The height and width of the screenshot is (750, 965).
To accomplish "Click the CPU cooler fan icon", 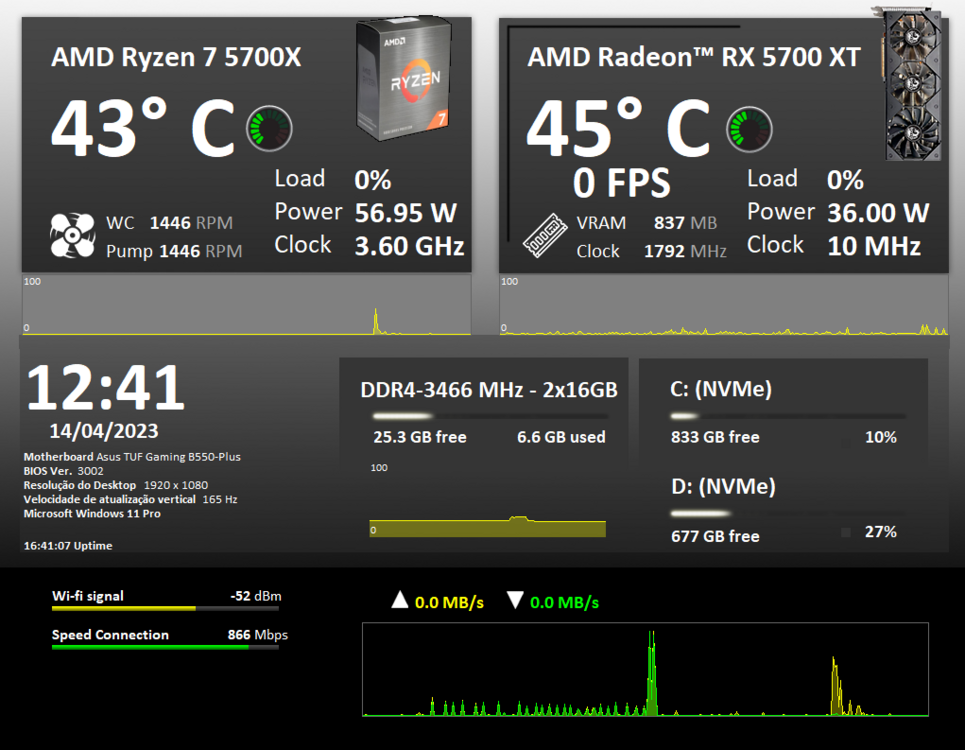I will pyautogui.click(x=72, y=236).
